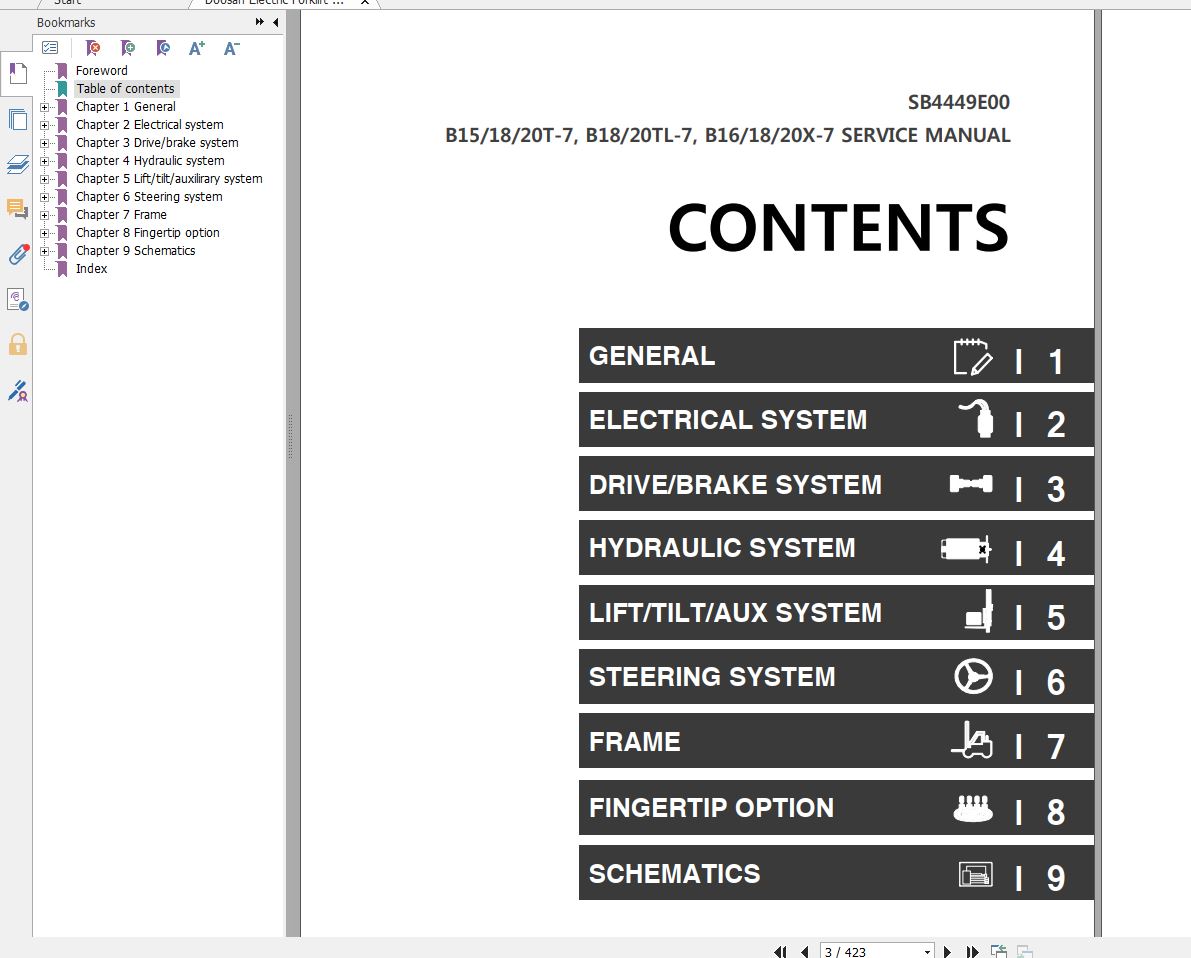Viewport: 1191px width, 958px height.
Task: Click the bookmark options list icon
Action: 50,48
